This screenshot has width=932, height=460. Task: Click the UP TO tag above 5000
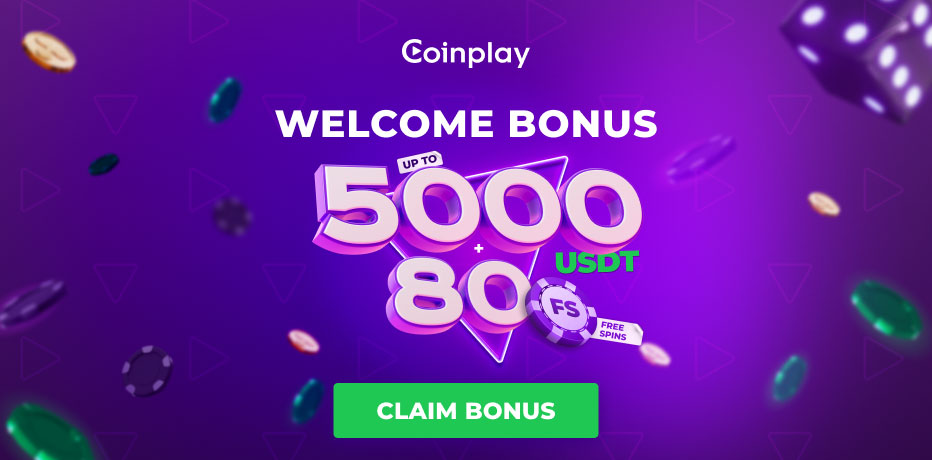point(418,160)
